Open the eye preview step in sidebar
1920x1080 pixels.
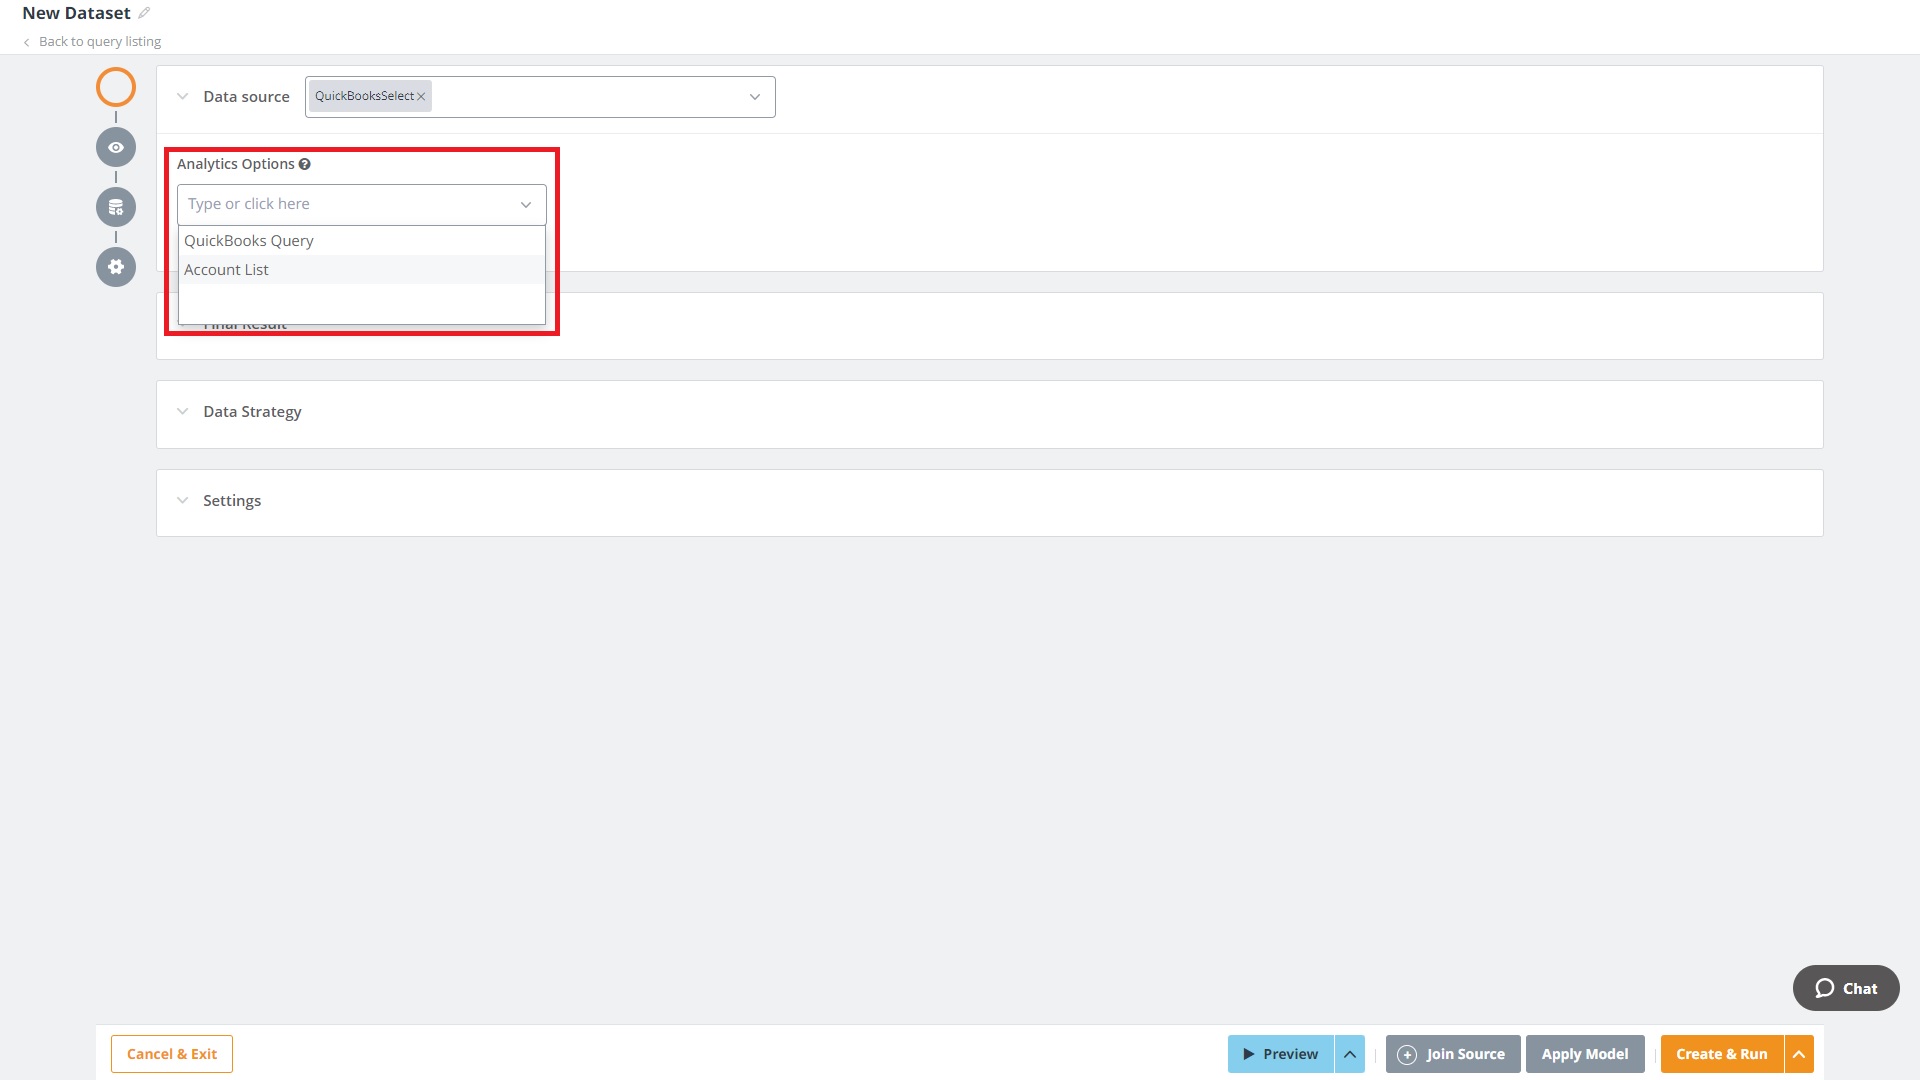coord(116,147)
